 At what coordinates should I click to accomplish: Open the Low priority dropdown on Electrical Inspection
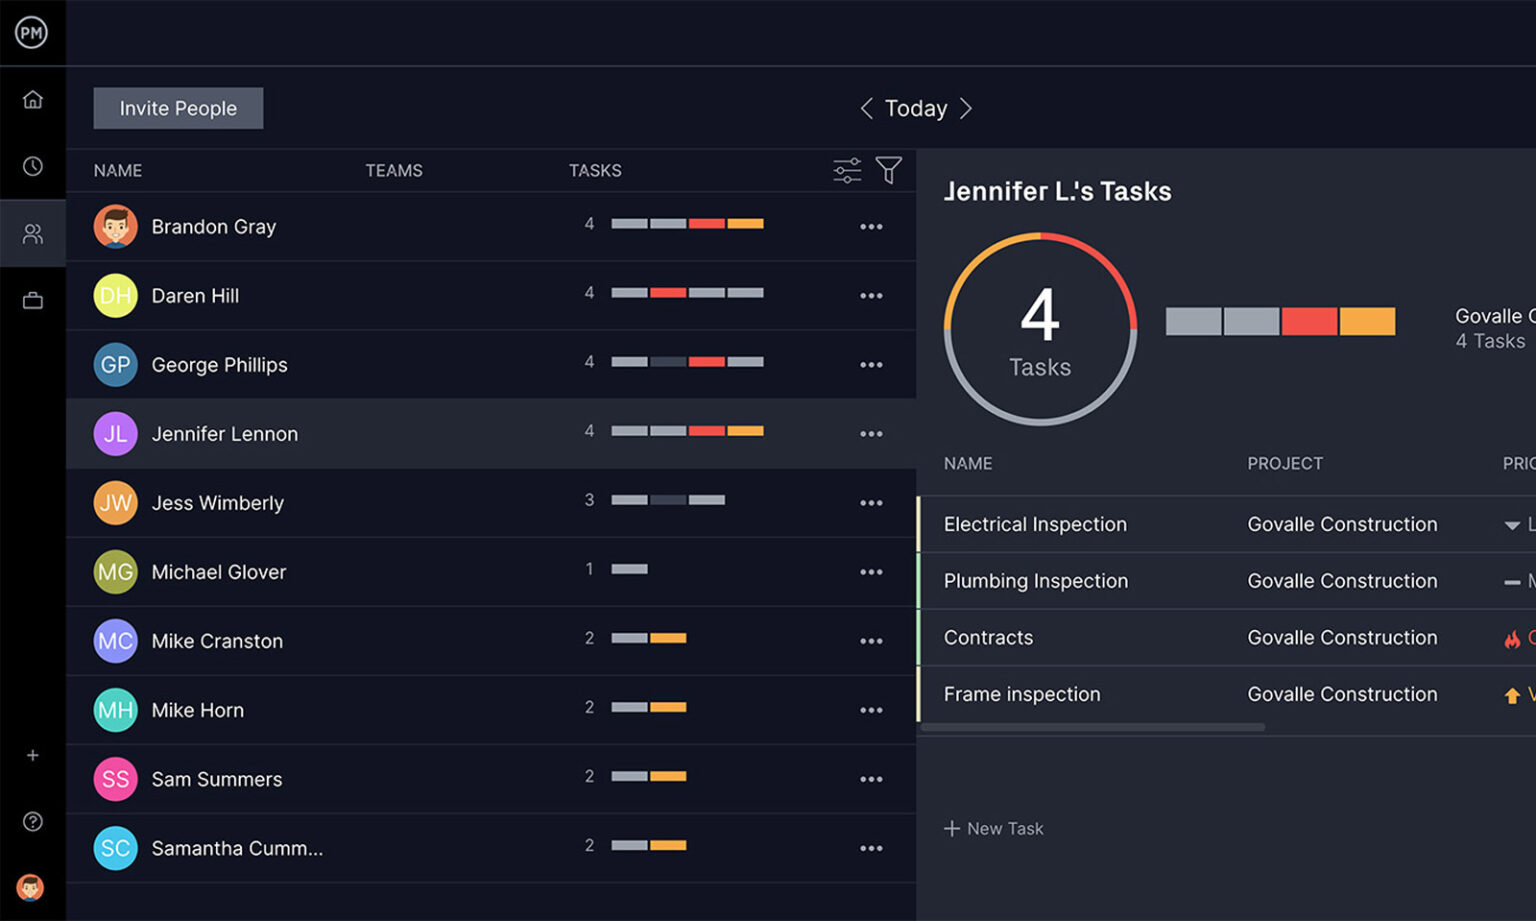pyautogui.click(x=1511, y=523)
